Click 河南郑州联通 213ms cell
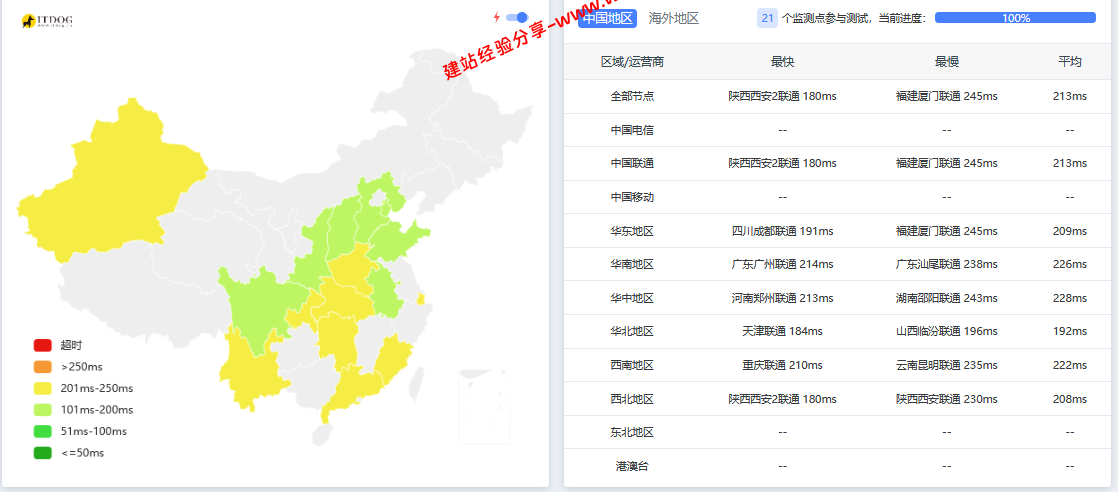Image resolution: width=1118 pixels, height=492 pixels. [x=782, y=298]
